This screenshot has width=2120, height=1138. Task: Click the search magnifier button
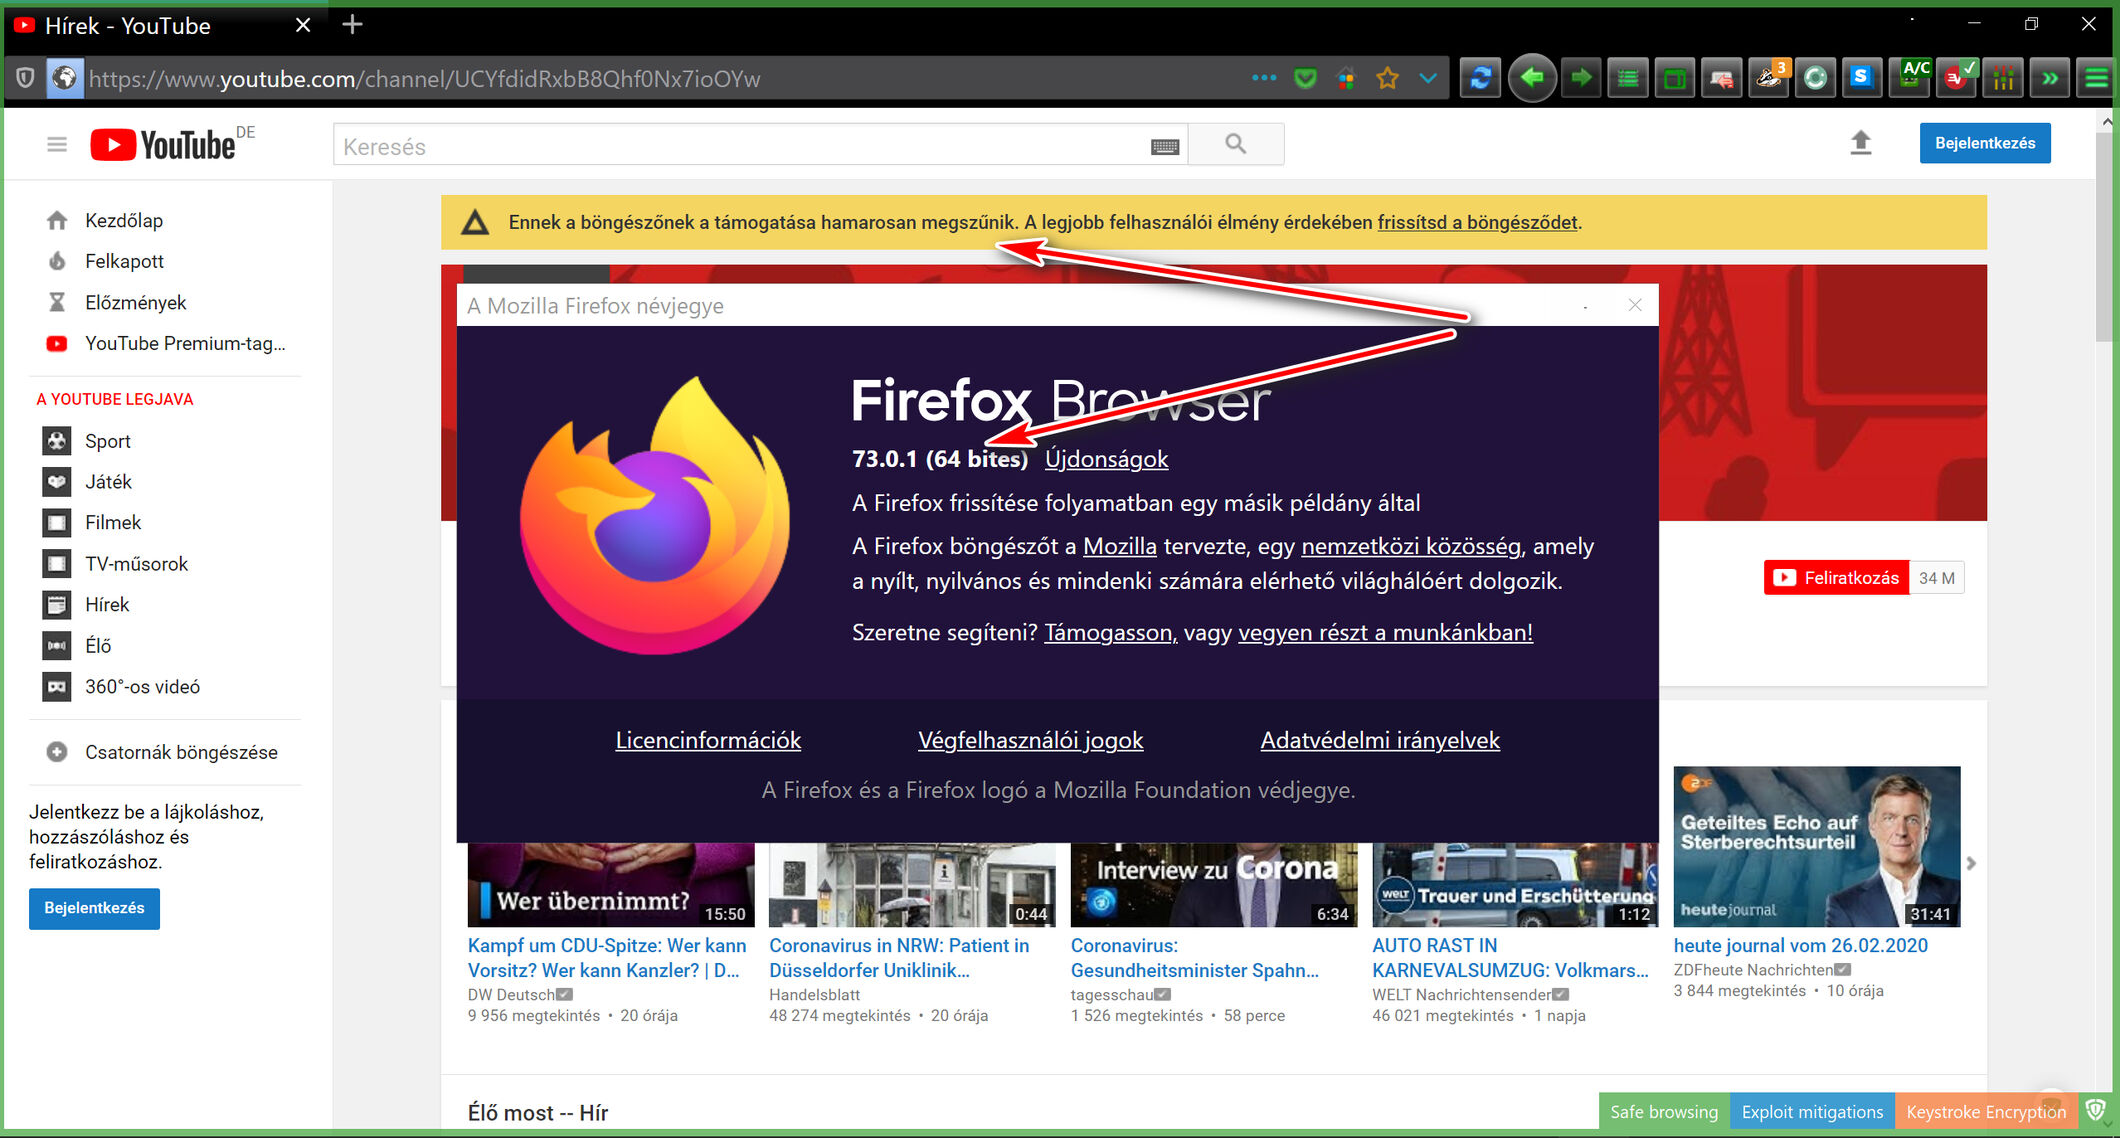[1236, 144]
